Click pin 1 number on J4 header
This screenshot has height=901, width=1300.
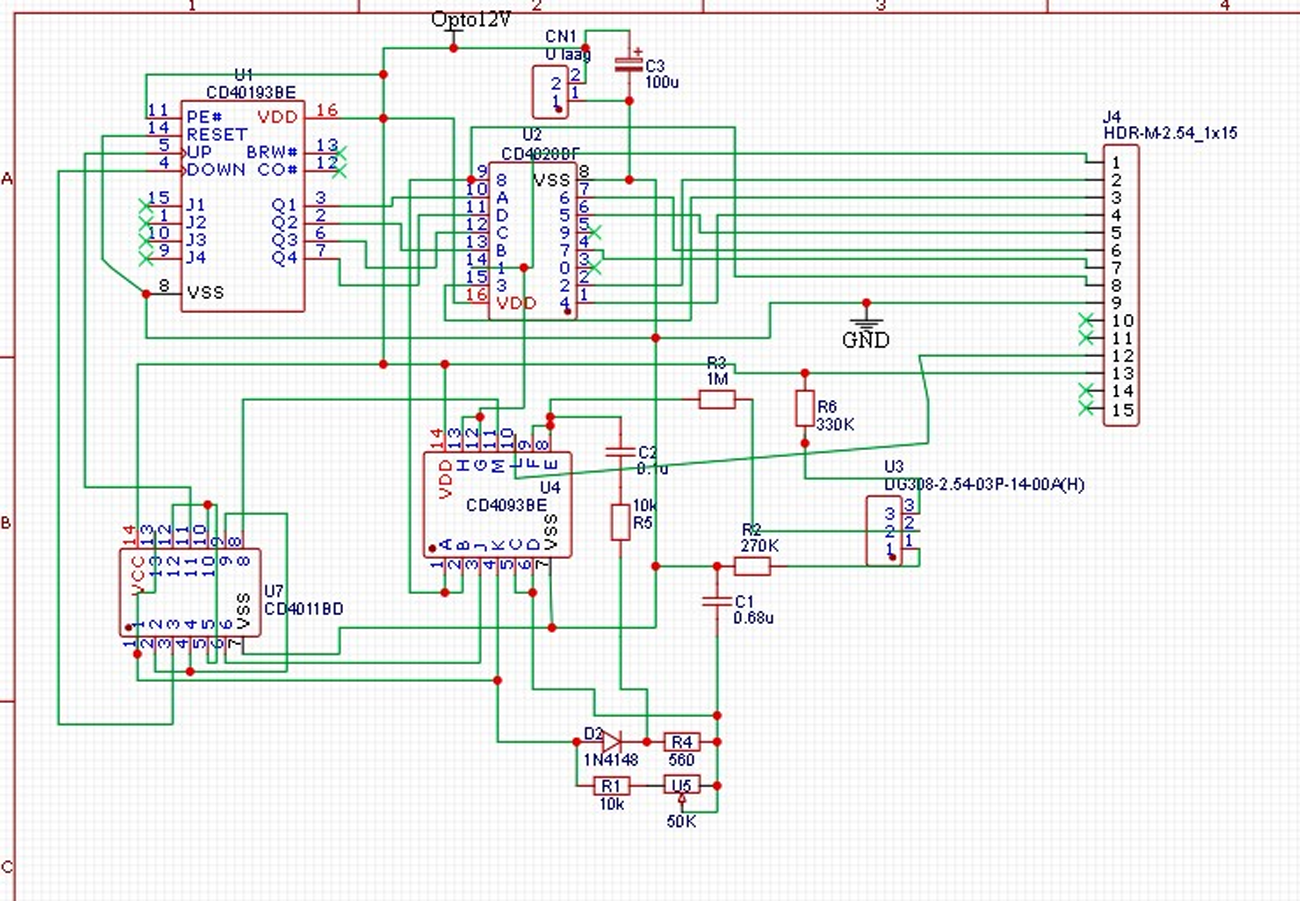point(1115,162)
